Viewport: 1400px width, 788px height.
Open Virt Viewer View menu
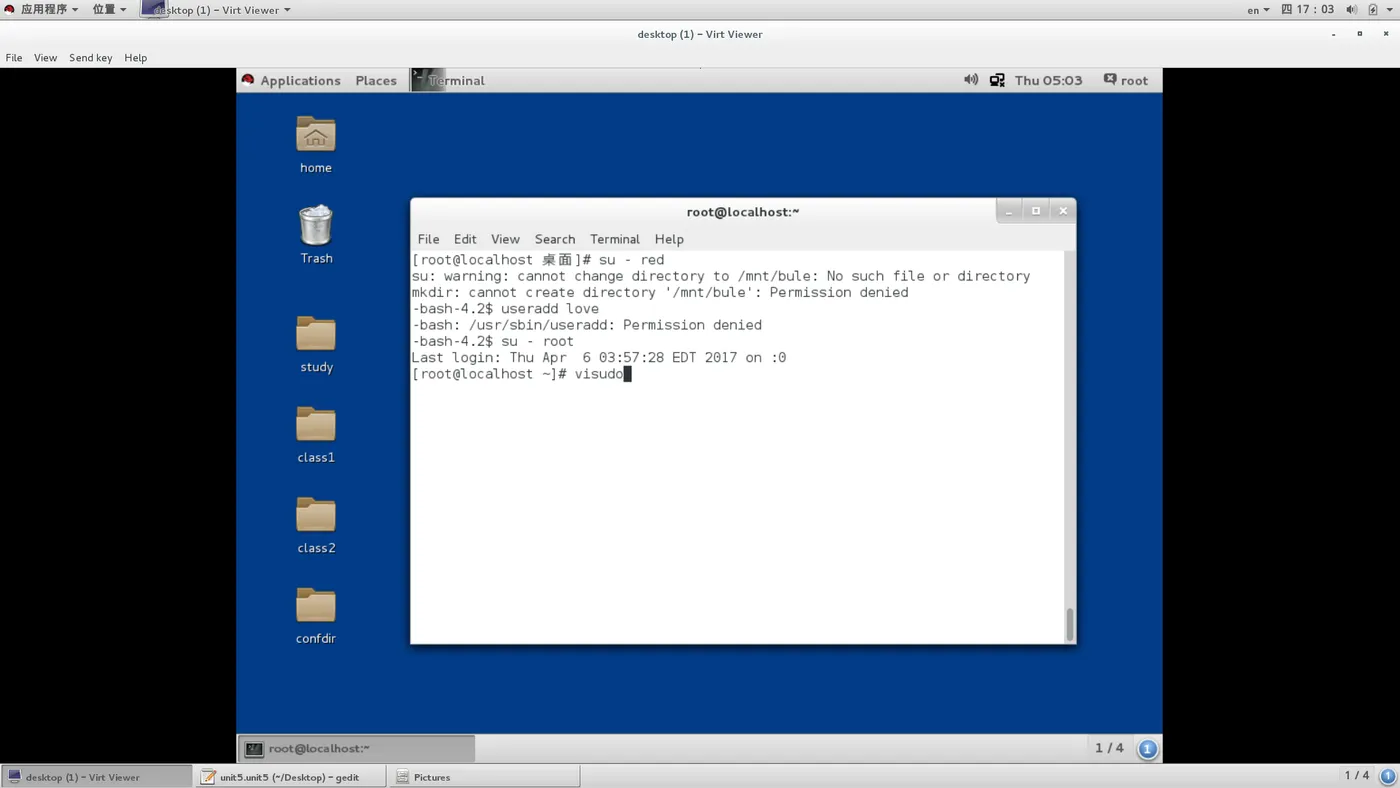tap(46, 58)
